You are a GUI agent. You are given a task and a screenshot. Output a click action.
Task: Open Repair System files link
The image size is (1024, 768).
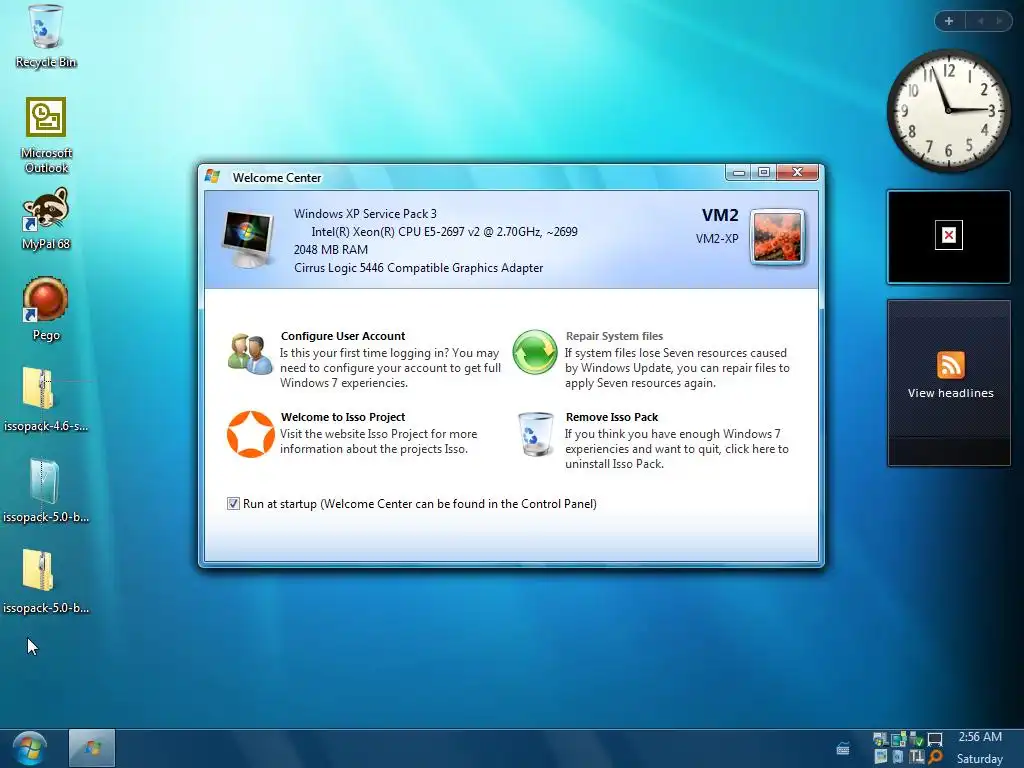coord(615,336)
